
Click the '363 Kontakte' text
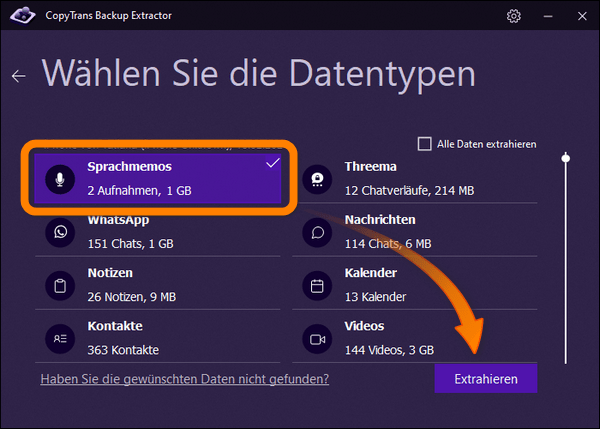click(123, 350)
